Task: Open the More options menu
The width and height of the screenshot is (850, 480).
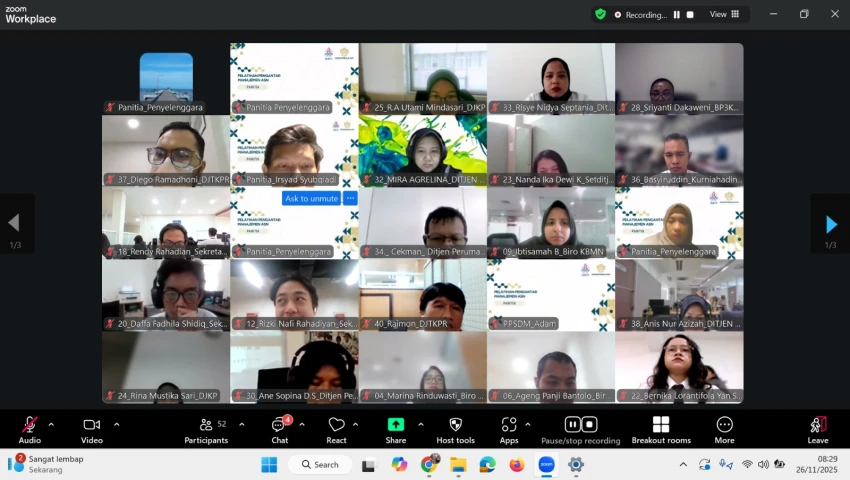Action: (x=724, y=430)
